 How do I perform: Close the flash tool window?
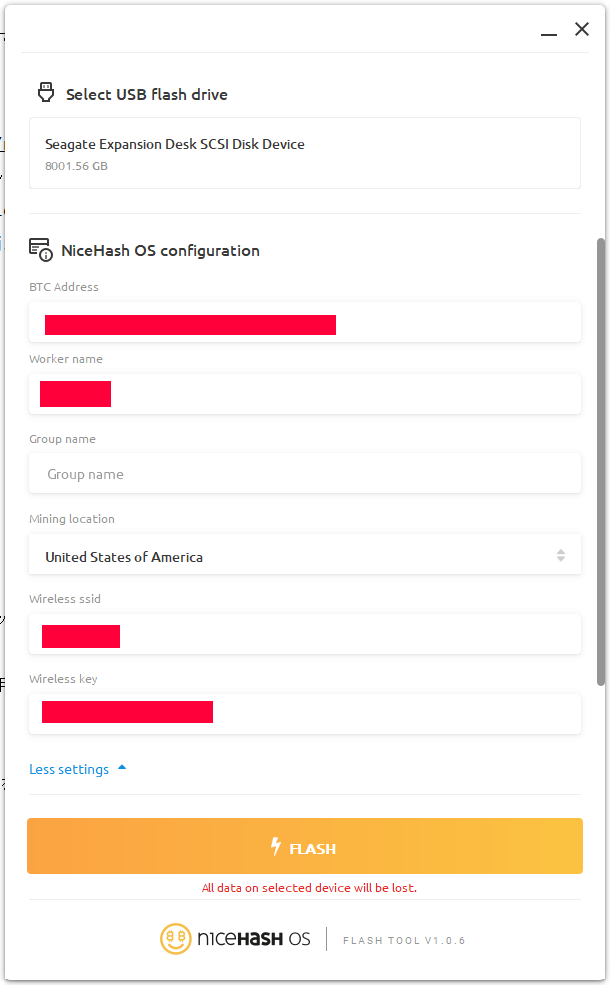click(582, 30)
